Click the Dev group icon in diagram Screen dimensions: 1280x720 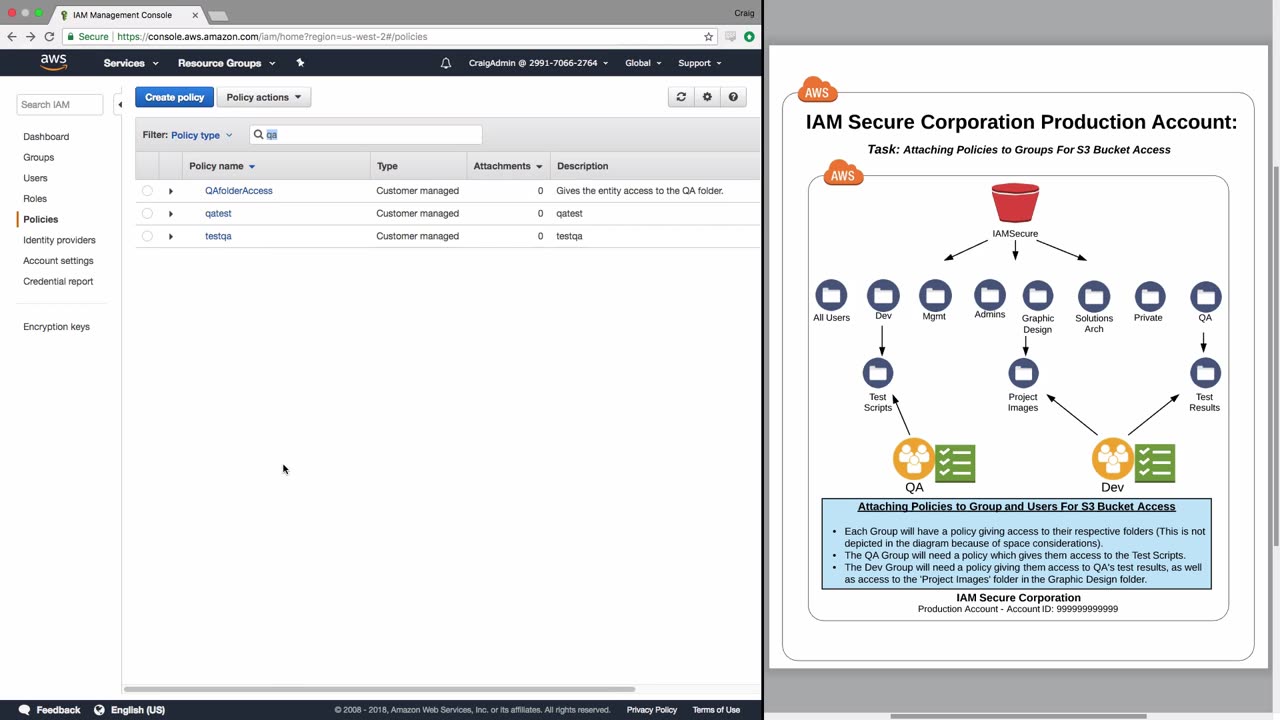tap(1112, 460)
